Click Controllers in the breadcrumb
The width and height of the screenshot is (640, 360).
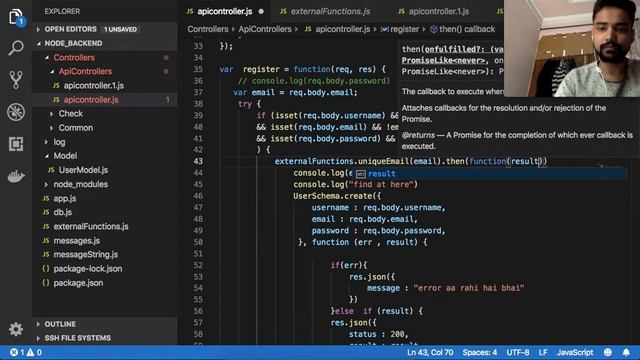pyautogui.click(x=208, y=29)
